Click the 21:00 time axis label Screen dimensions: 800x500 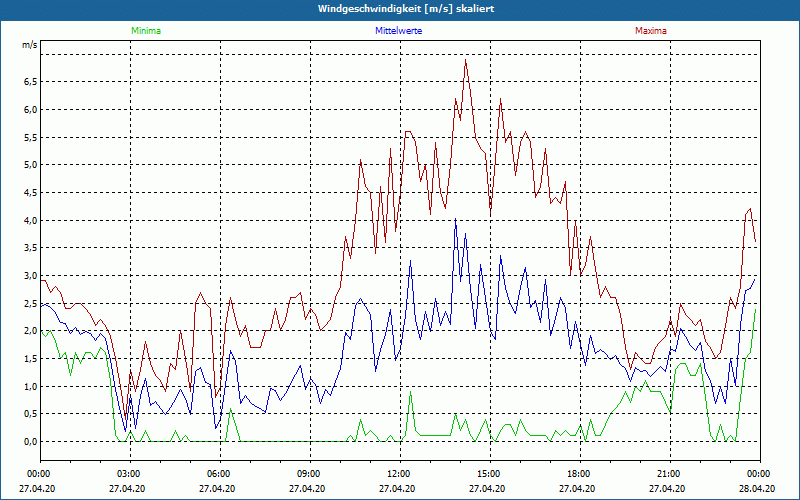(670, 474)
